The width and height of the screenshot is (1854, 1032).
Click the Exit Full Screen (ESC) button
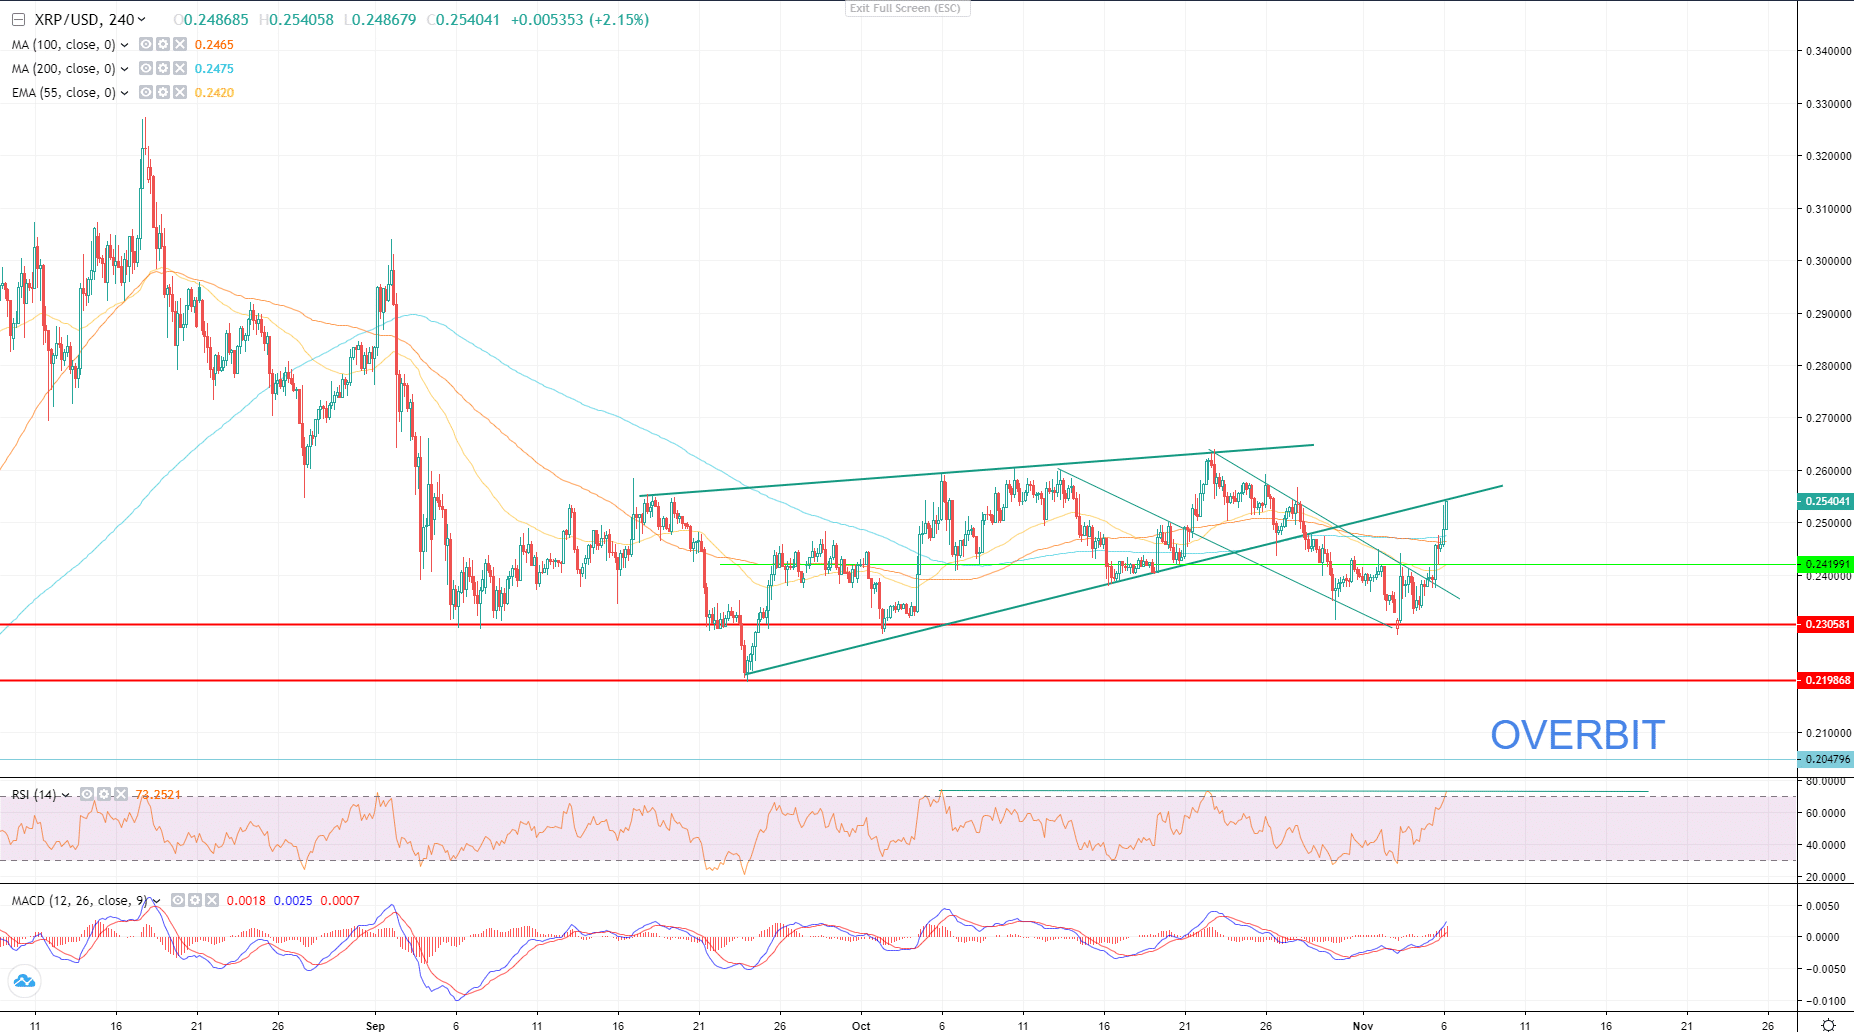pos(906,8)
